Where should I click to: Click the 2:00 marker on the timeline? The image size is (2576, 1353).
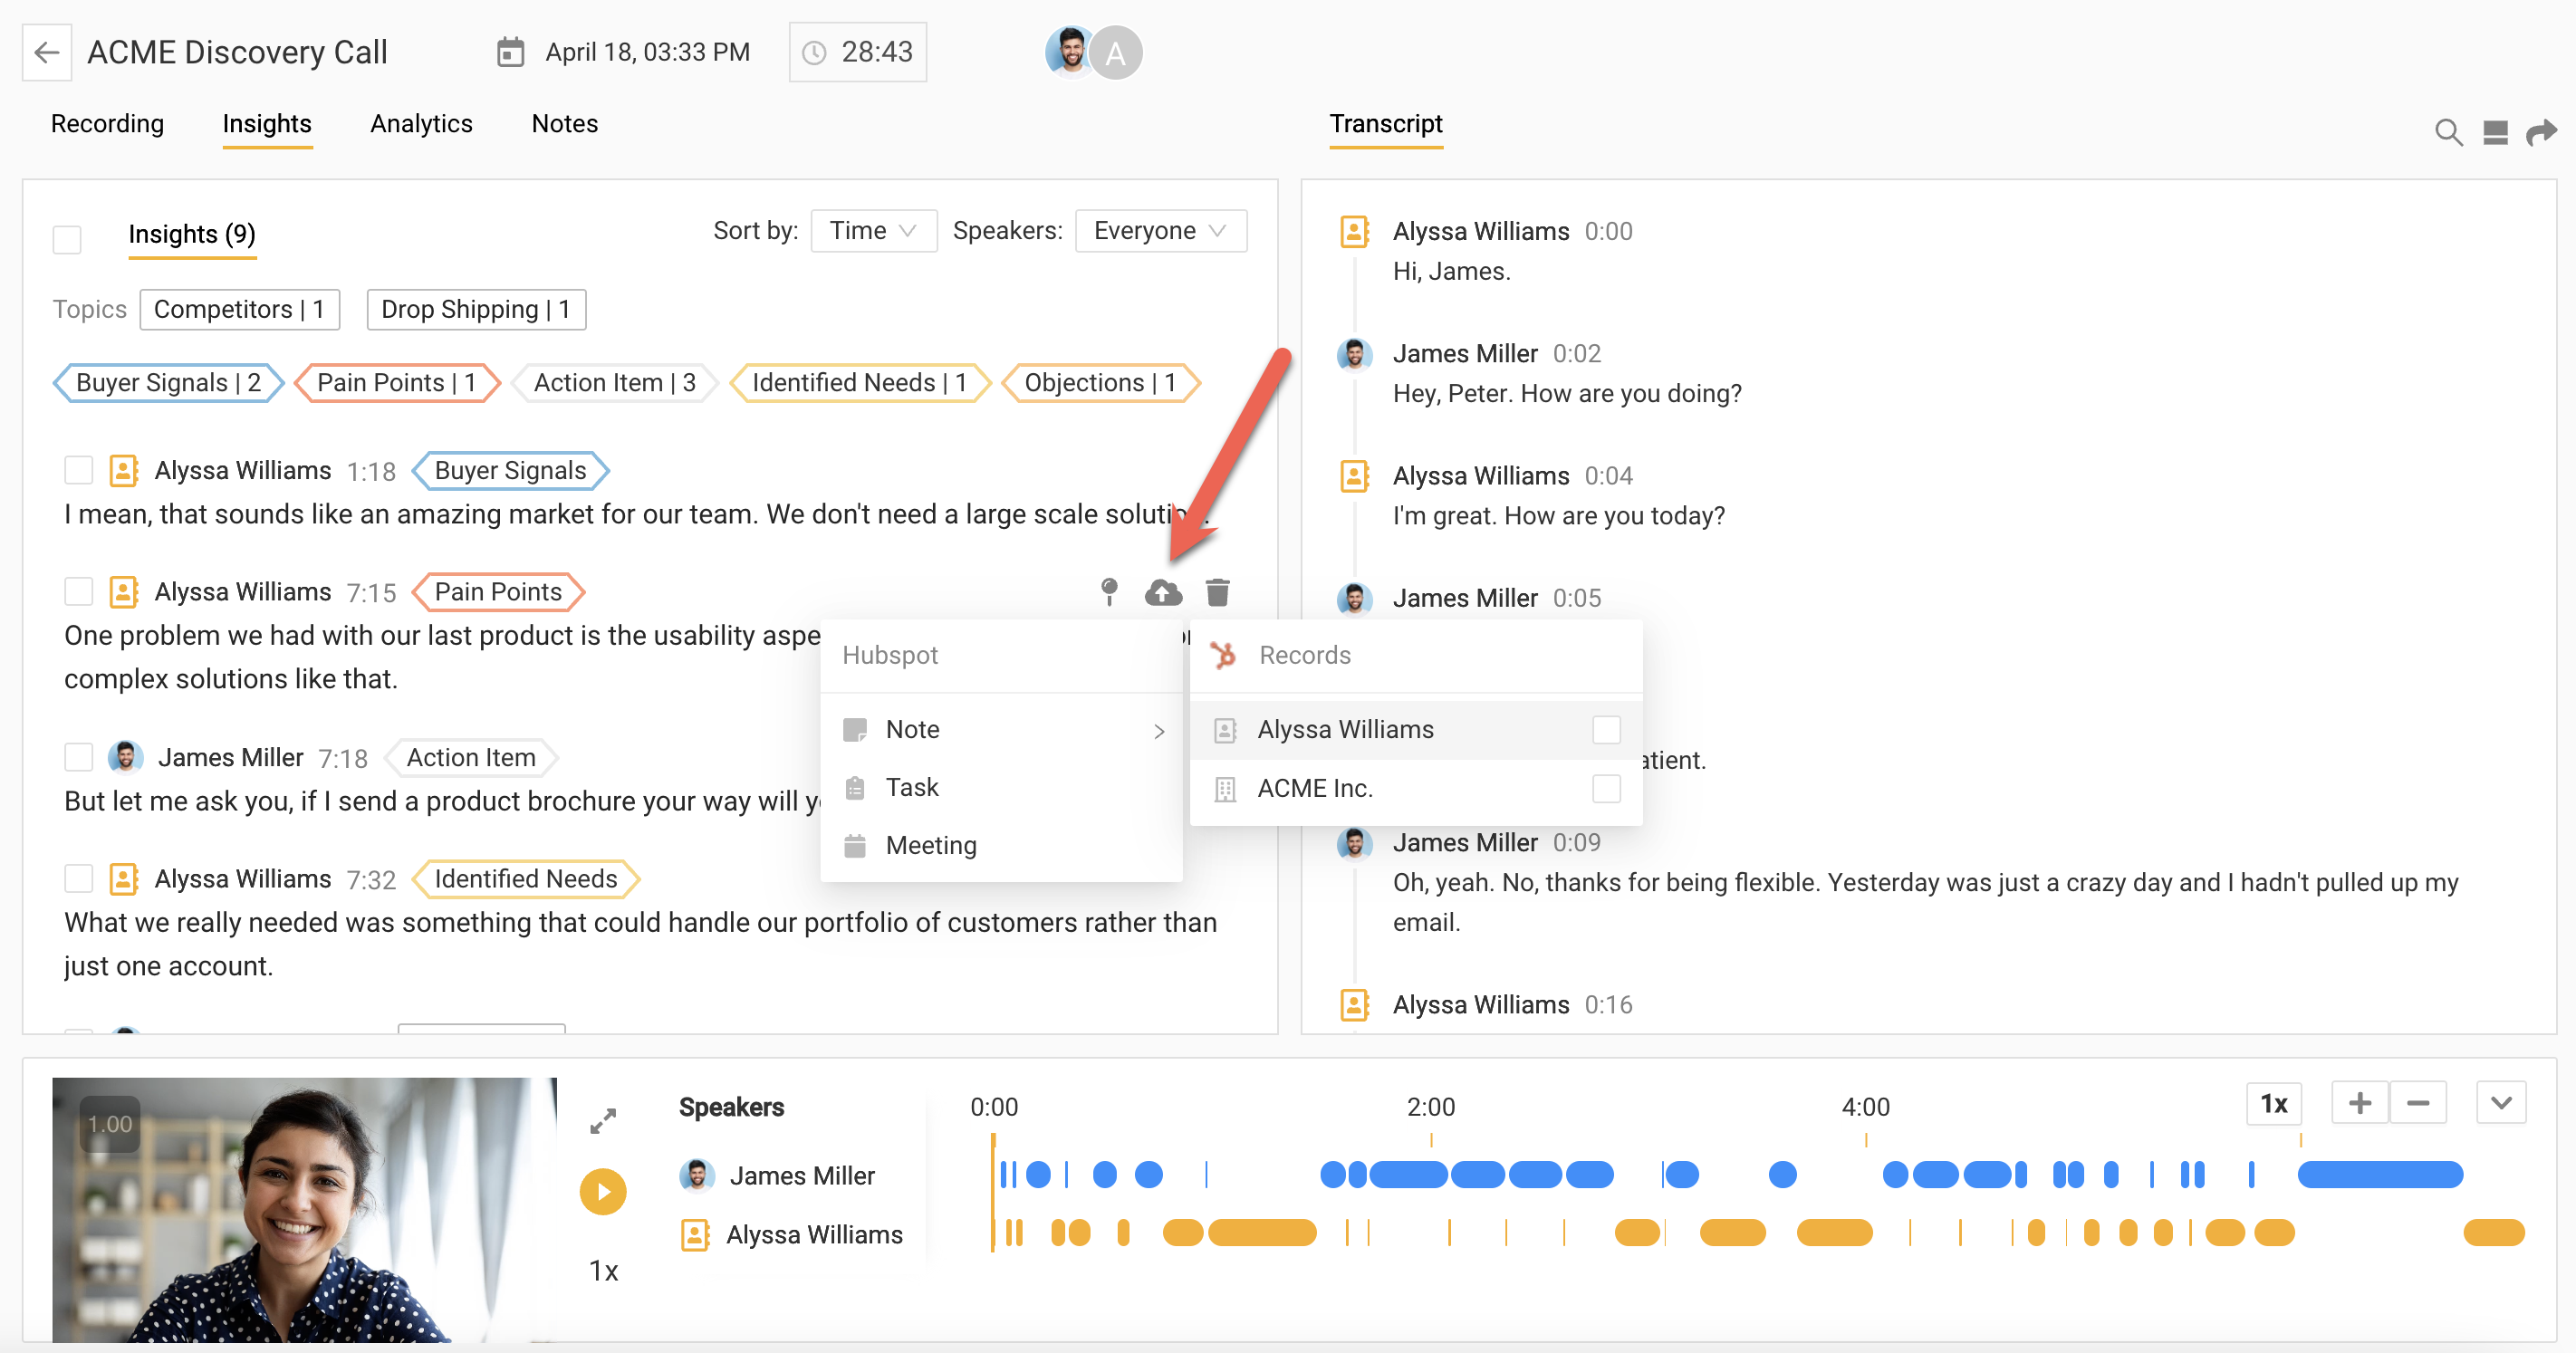(1430, 1107)
